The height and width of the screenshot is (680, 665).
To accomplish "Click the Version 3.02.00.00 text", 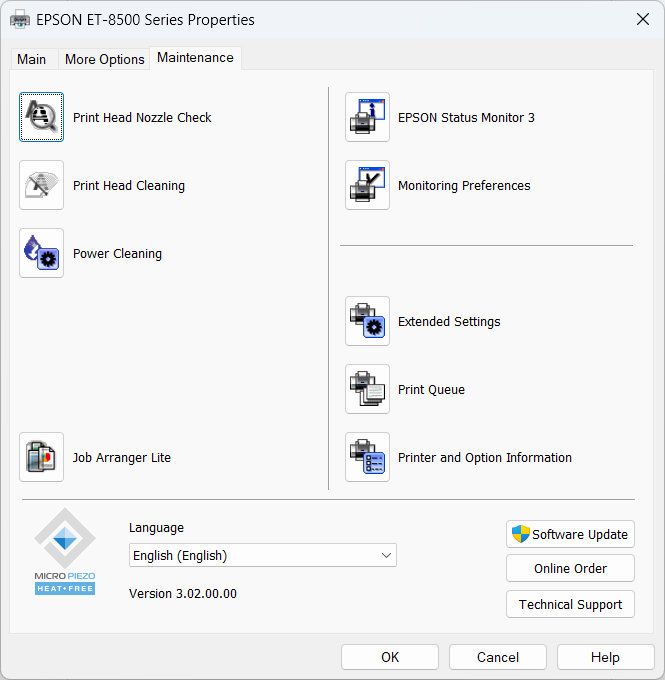I will (x=183, y=594).
